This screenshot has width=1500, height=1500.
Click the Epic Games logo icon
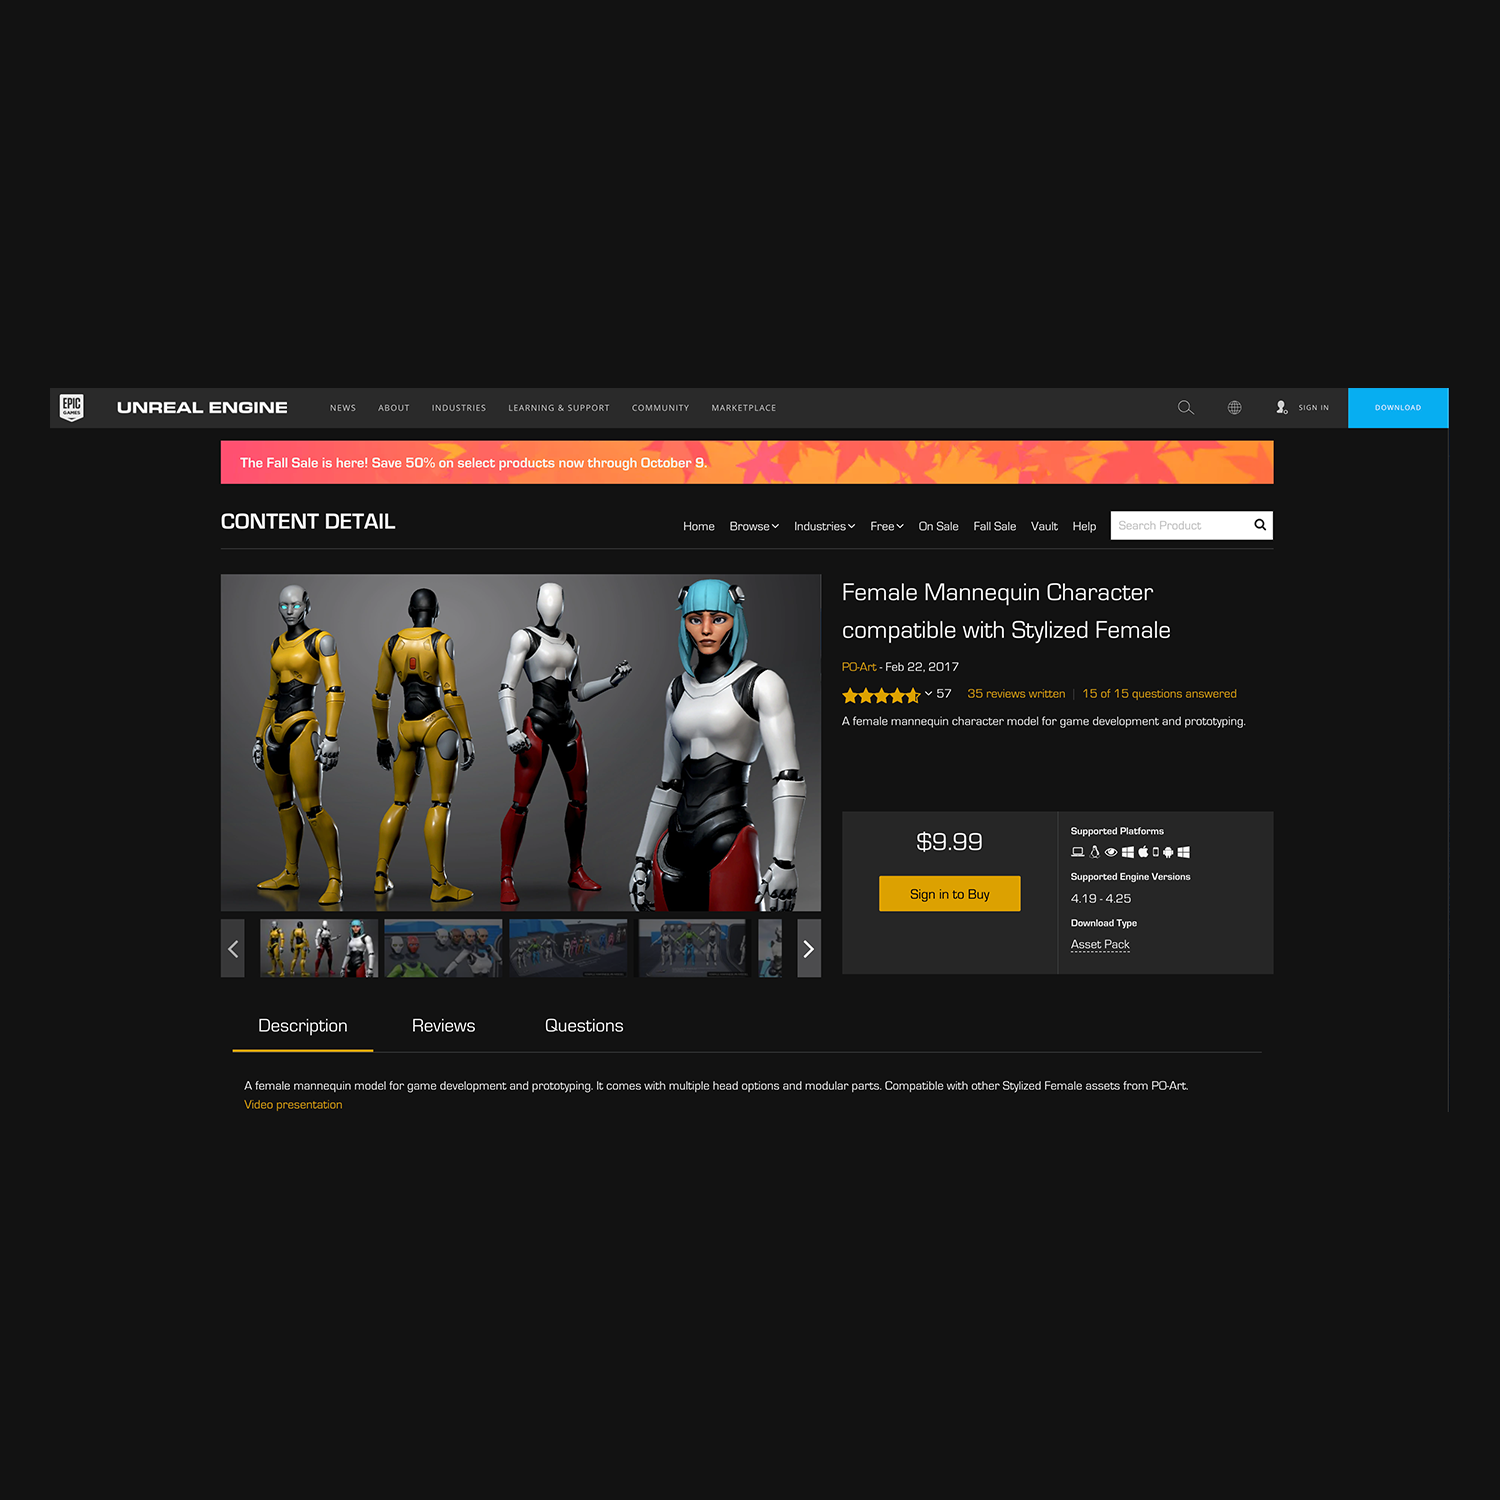pyautogui.click(x=72, y=407)
